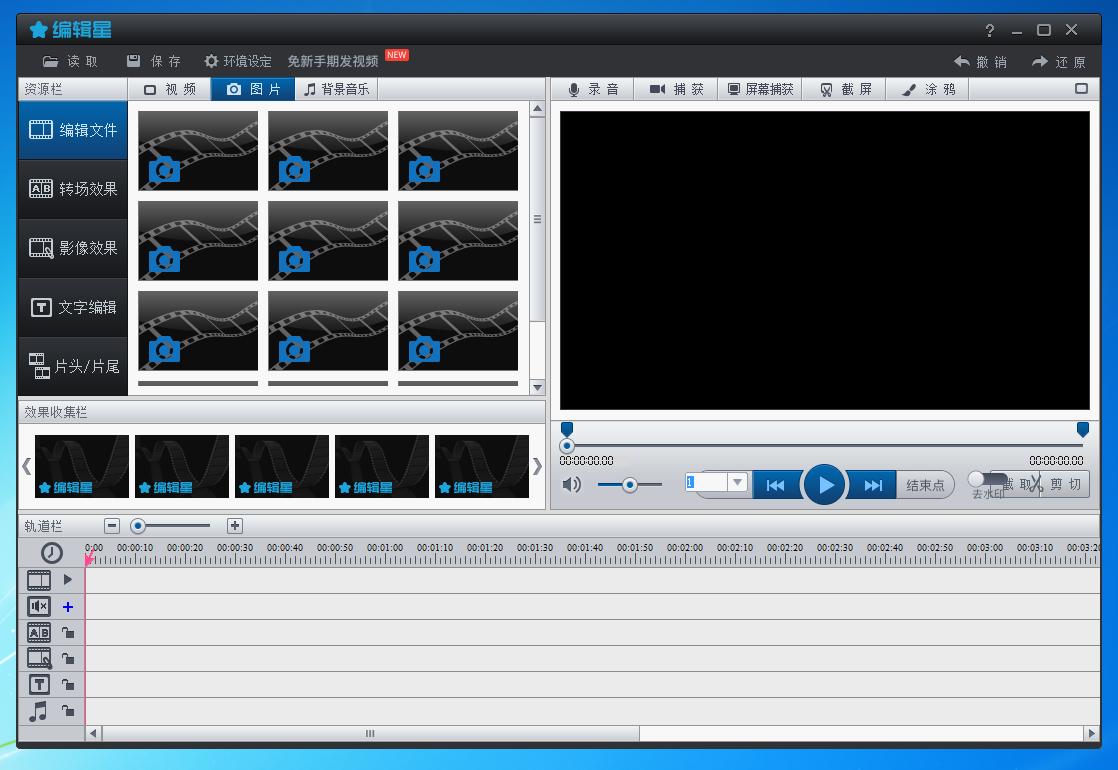
Task: Click the speaker volume icon under the preview
Action: click(x=572, y=485)
